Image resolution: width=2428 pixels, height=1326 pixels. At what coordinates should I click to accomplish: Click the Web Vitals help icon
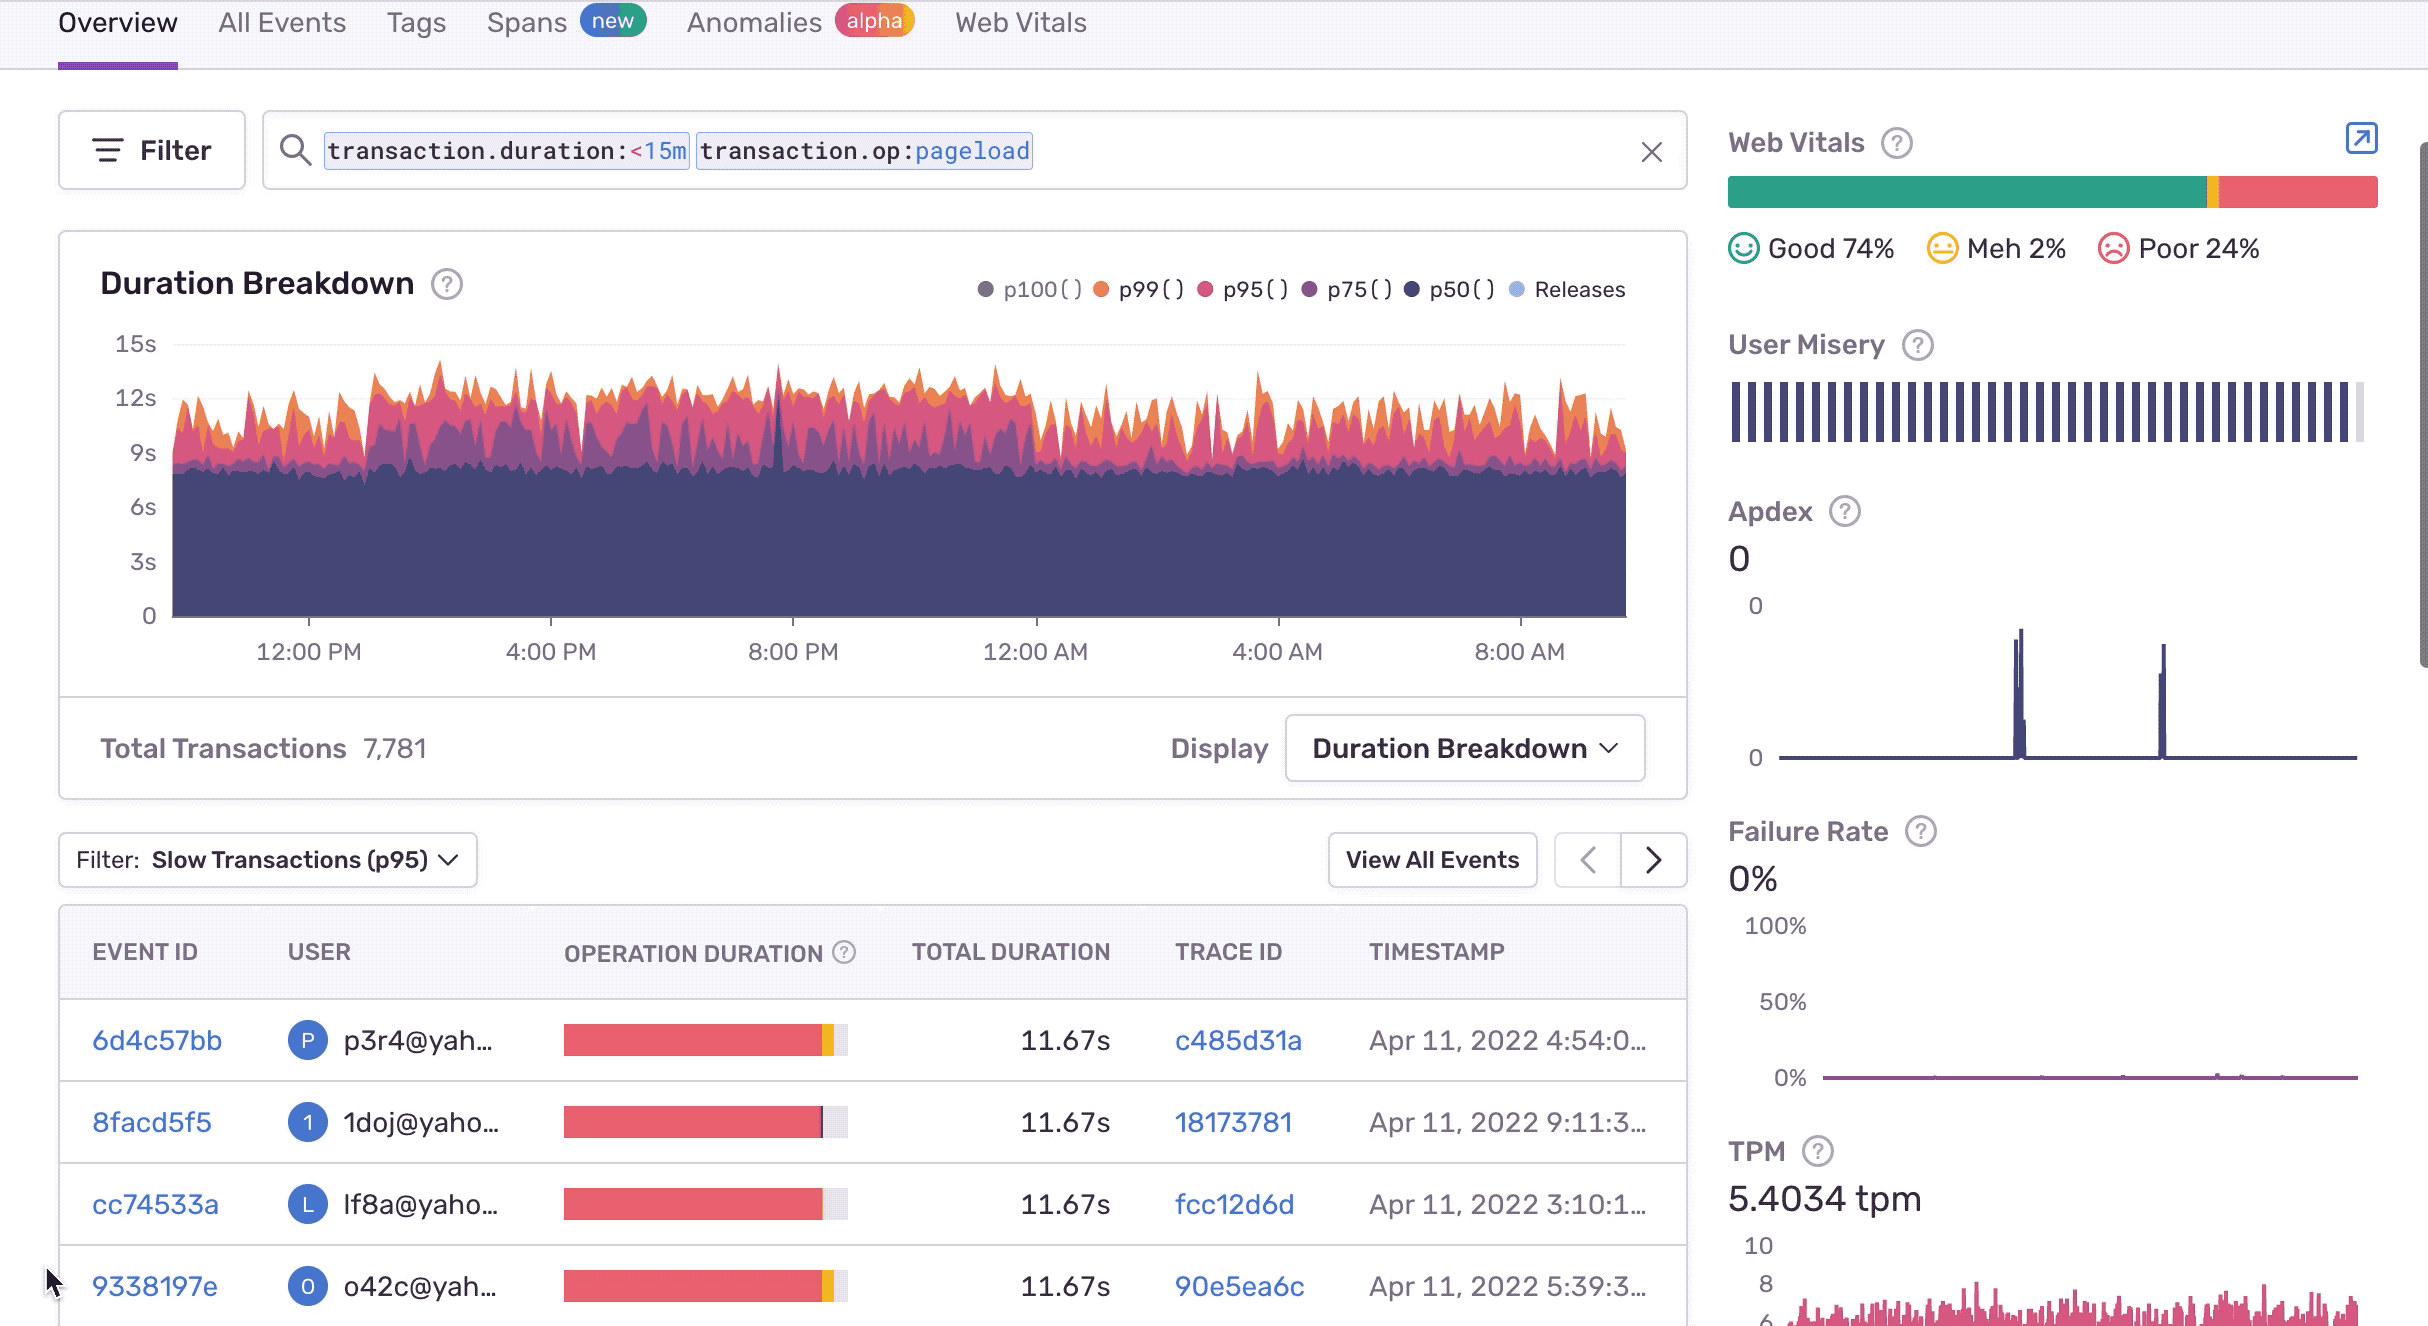1896,143
